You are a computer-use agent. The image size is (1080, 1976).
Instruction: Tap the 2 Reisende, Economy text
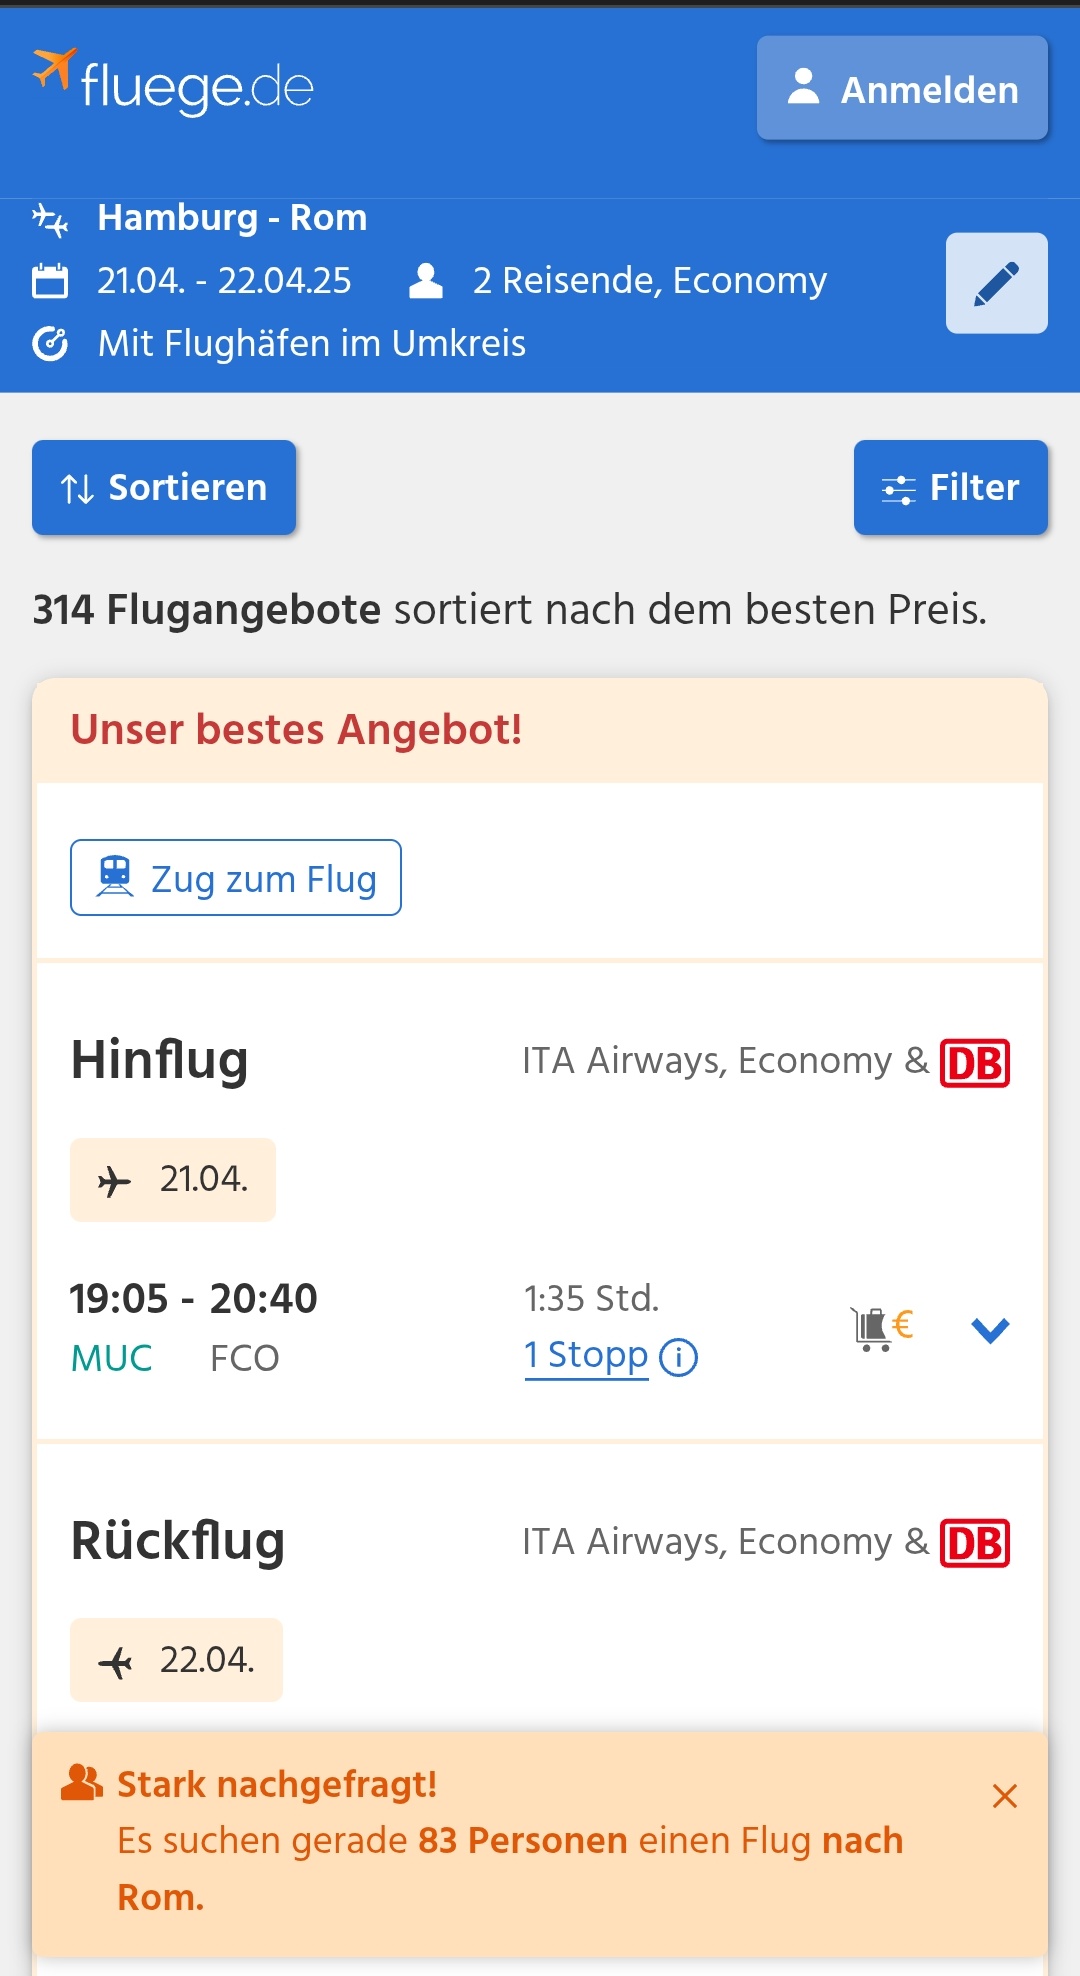click(650, 281)
